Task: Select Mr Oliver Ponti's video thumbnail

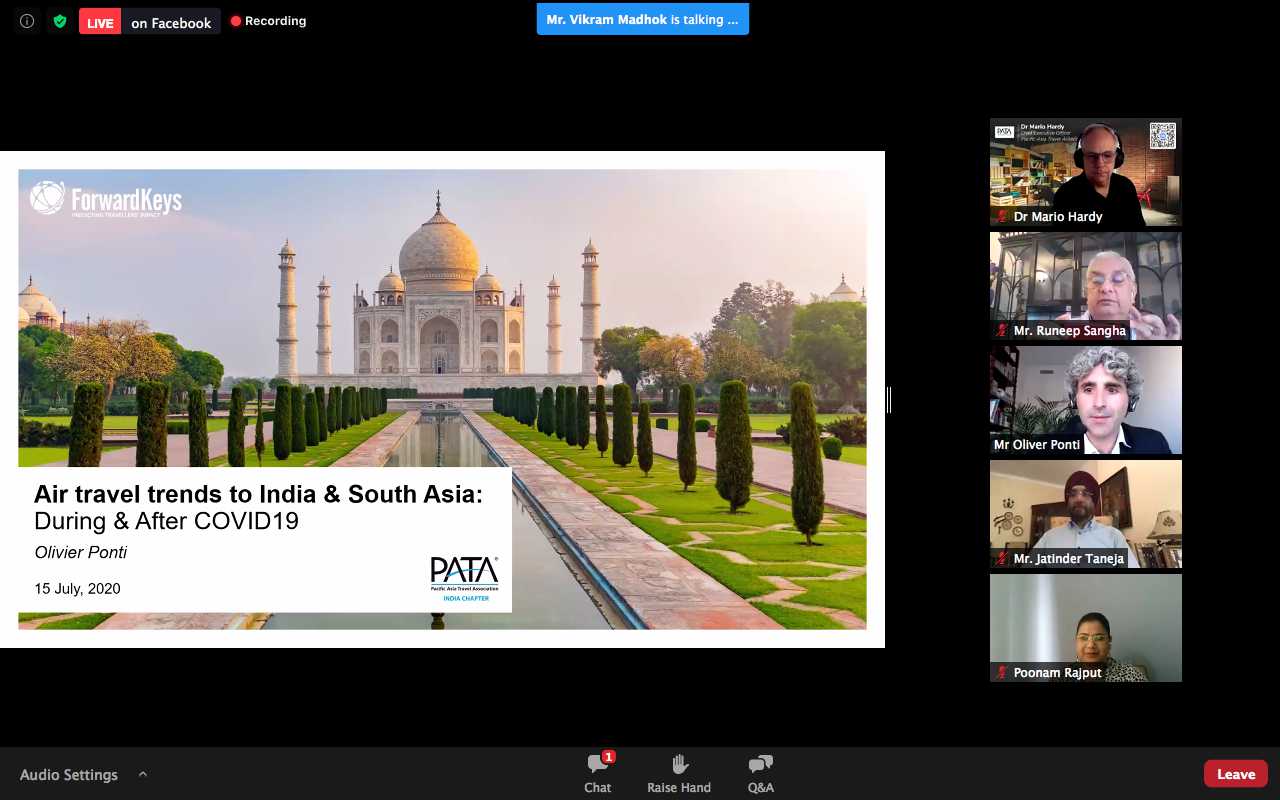Action: 1085,400
